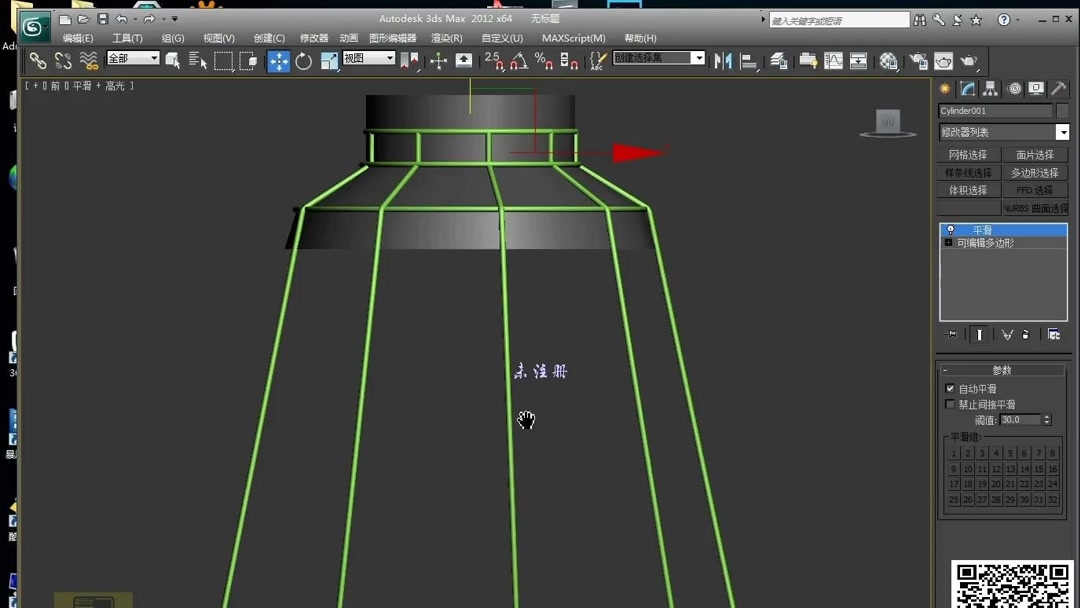Click the 网格选择 button
1080x608 pixels.
point(968,154)
